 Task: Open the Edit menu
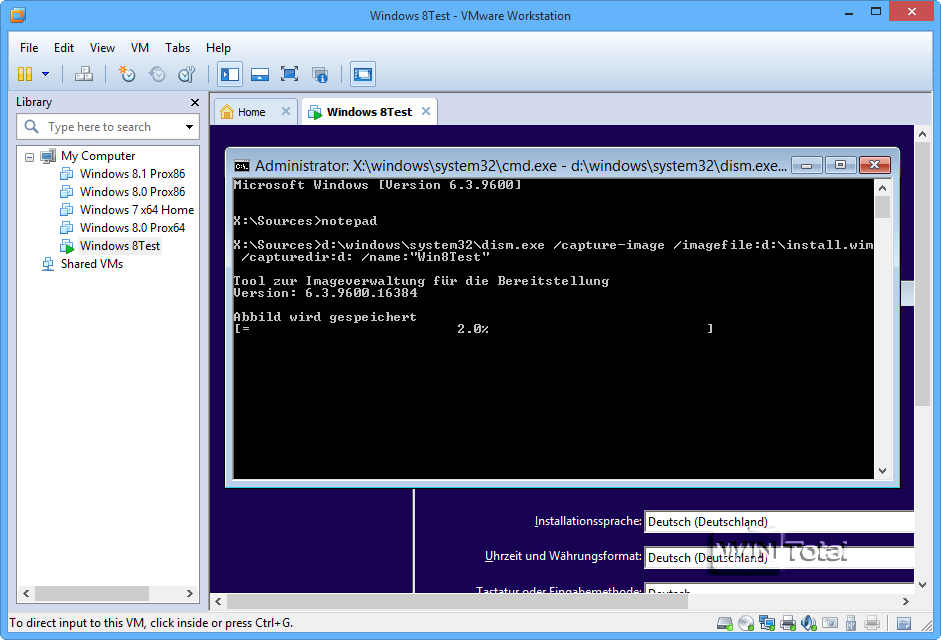64,48
